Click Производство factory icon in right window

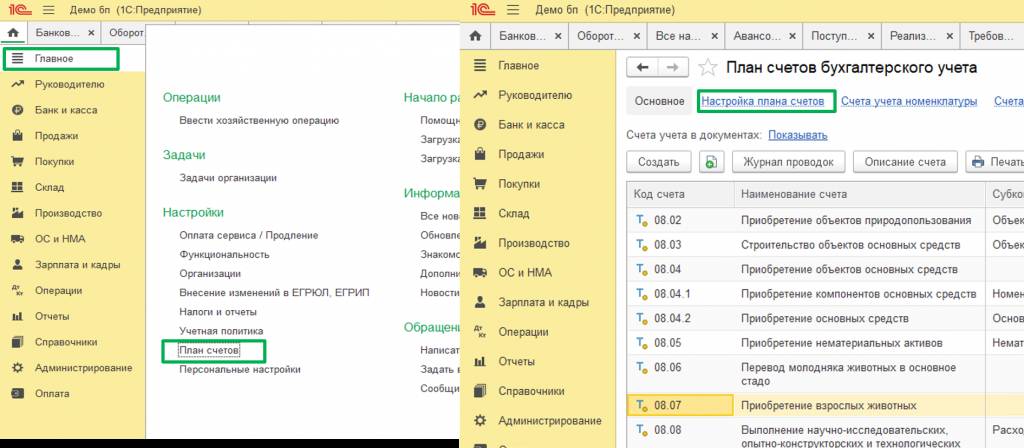(480, 243)
